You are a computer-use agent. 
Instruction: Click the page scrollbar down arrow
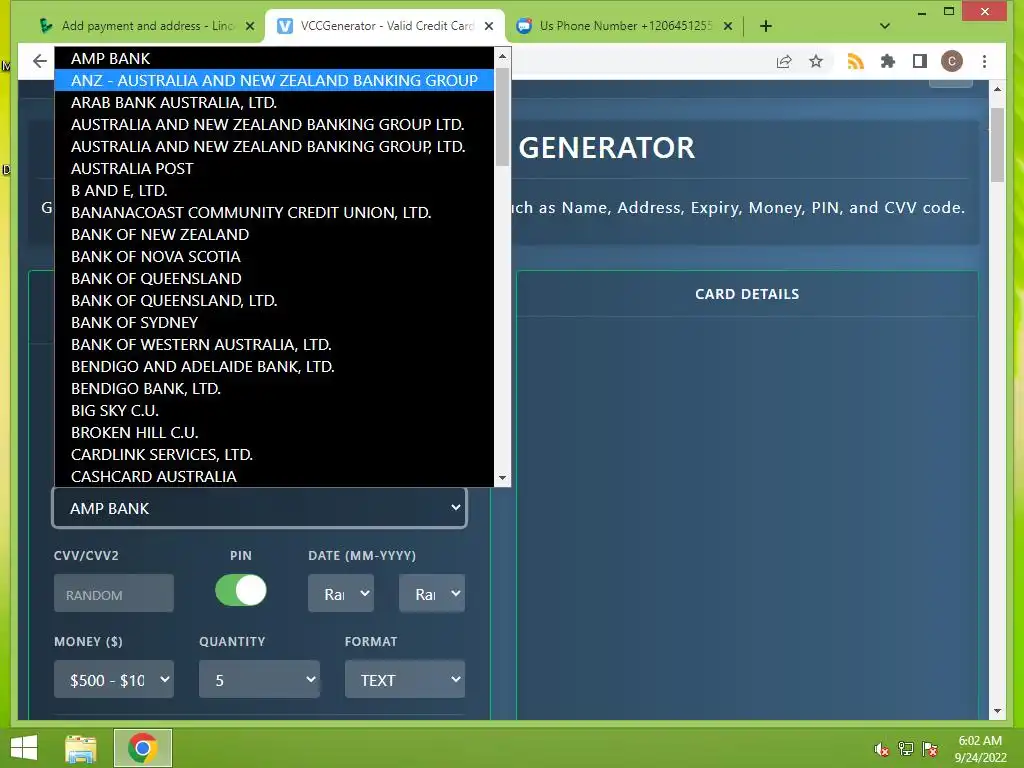(997, 711)
